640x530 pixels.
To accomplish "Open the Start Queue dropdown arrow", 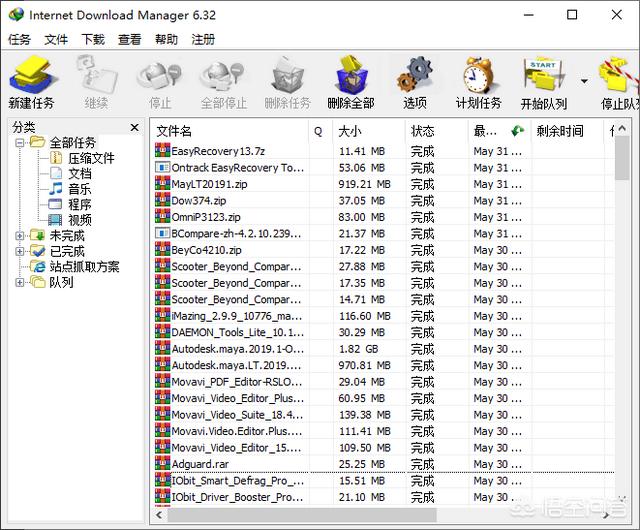I will [x=584, y=81].
